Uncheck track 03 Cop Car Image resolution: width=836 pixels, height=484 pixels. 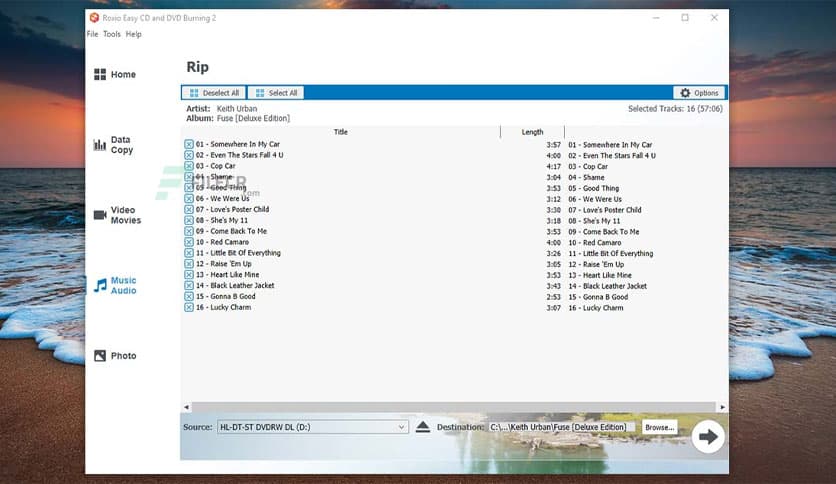189,166
